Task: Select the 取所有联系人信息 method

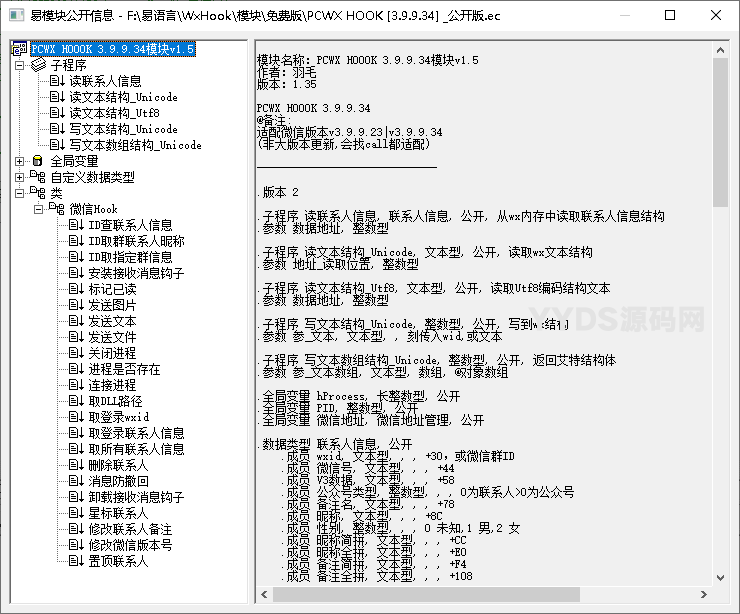Action: [x=136, y=449]
